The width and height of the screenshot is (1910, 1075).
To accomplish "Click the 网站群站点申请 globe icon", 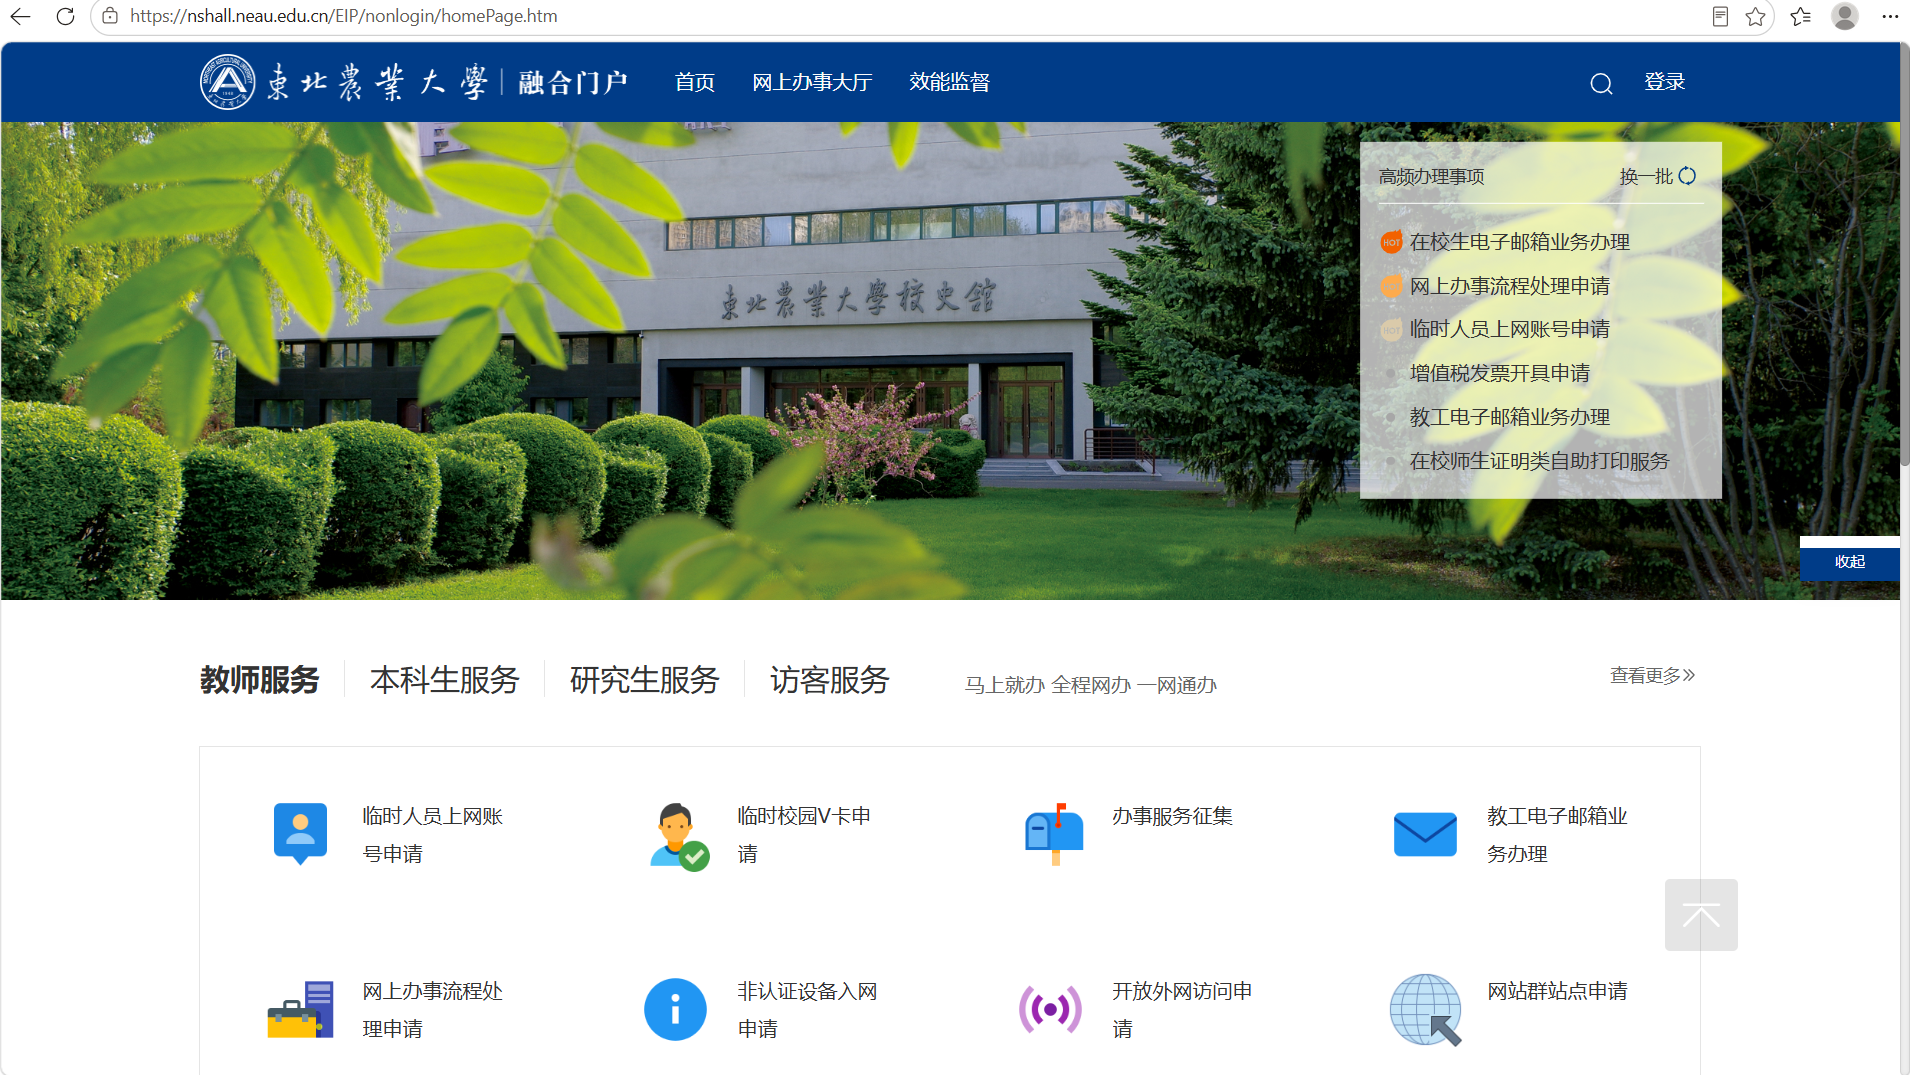I will [1426, 1010].
